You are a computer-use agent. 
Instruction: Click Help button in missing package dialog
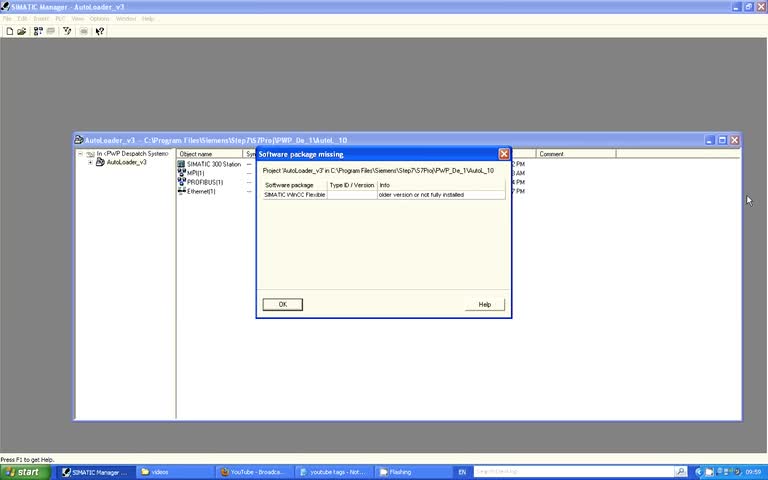(x=484, y=305)
